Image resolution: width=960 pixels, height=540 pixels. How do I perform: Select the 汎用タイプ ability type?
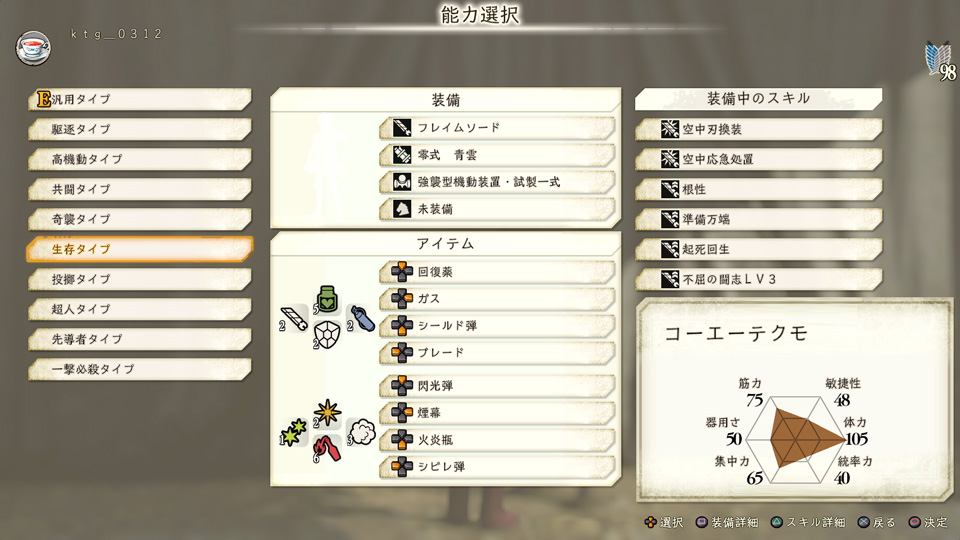140,99
